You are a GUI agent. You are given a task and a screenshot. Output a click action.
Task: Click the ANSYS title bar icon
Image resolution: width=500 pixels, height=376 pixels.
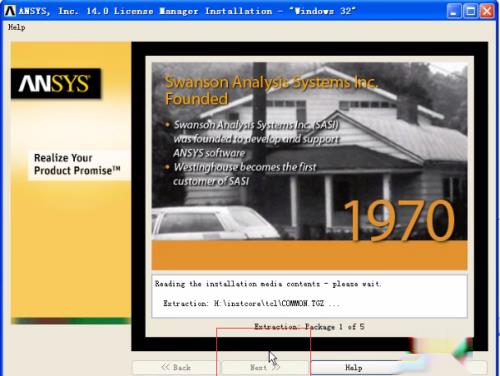click(10, 11)
